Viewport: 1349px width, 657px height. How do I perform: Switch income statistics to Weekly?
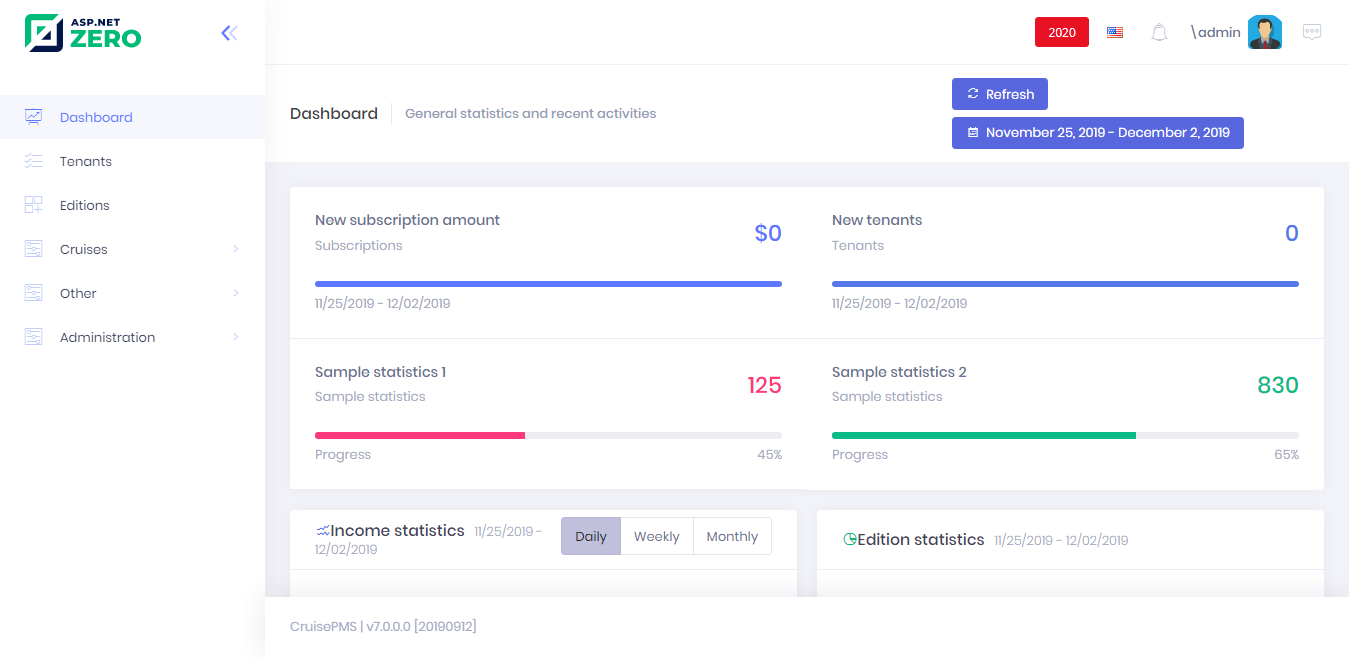pyautogui.click(x=657, y=536)
